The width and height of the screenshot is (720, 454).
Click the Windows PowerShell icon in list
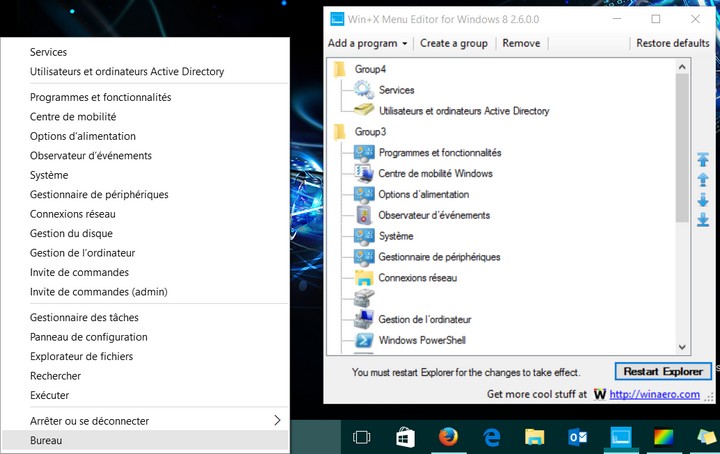(364, 340)
